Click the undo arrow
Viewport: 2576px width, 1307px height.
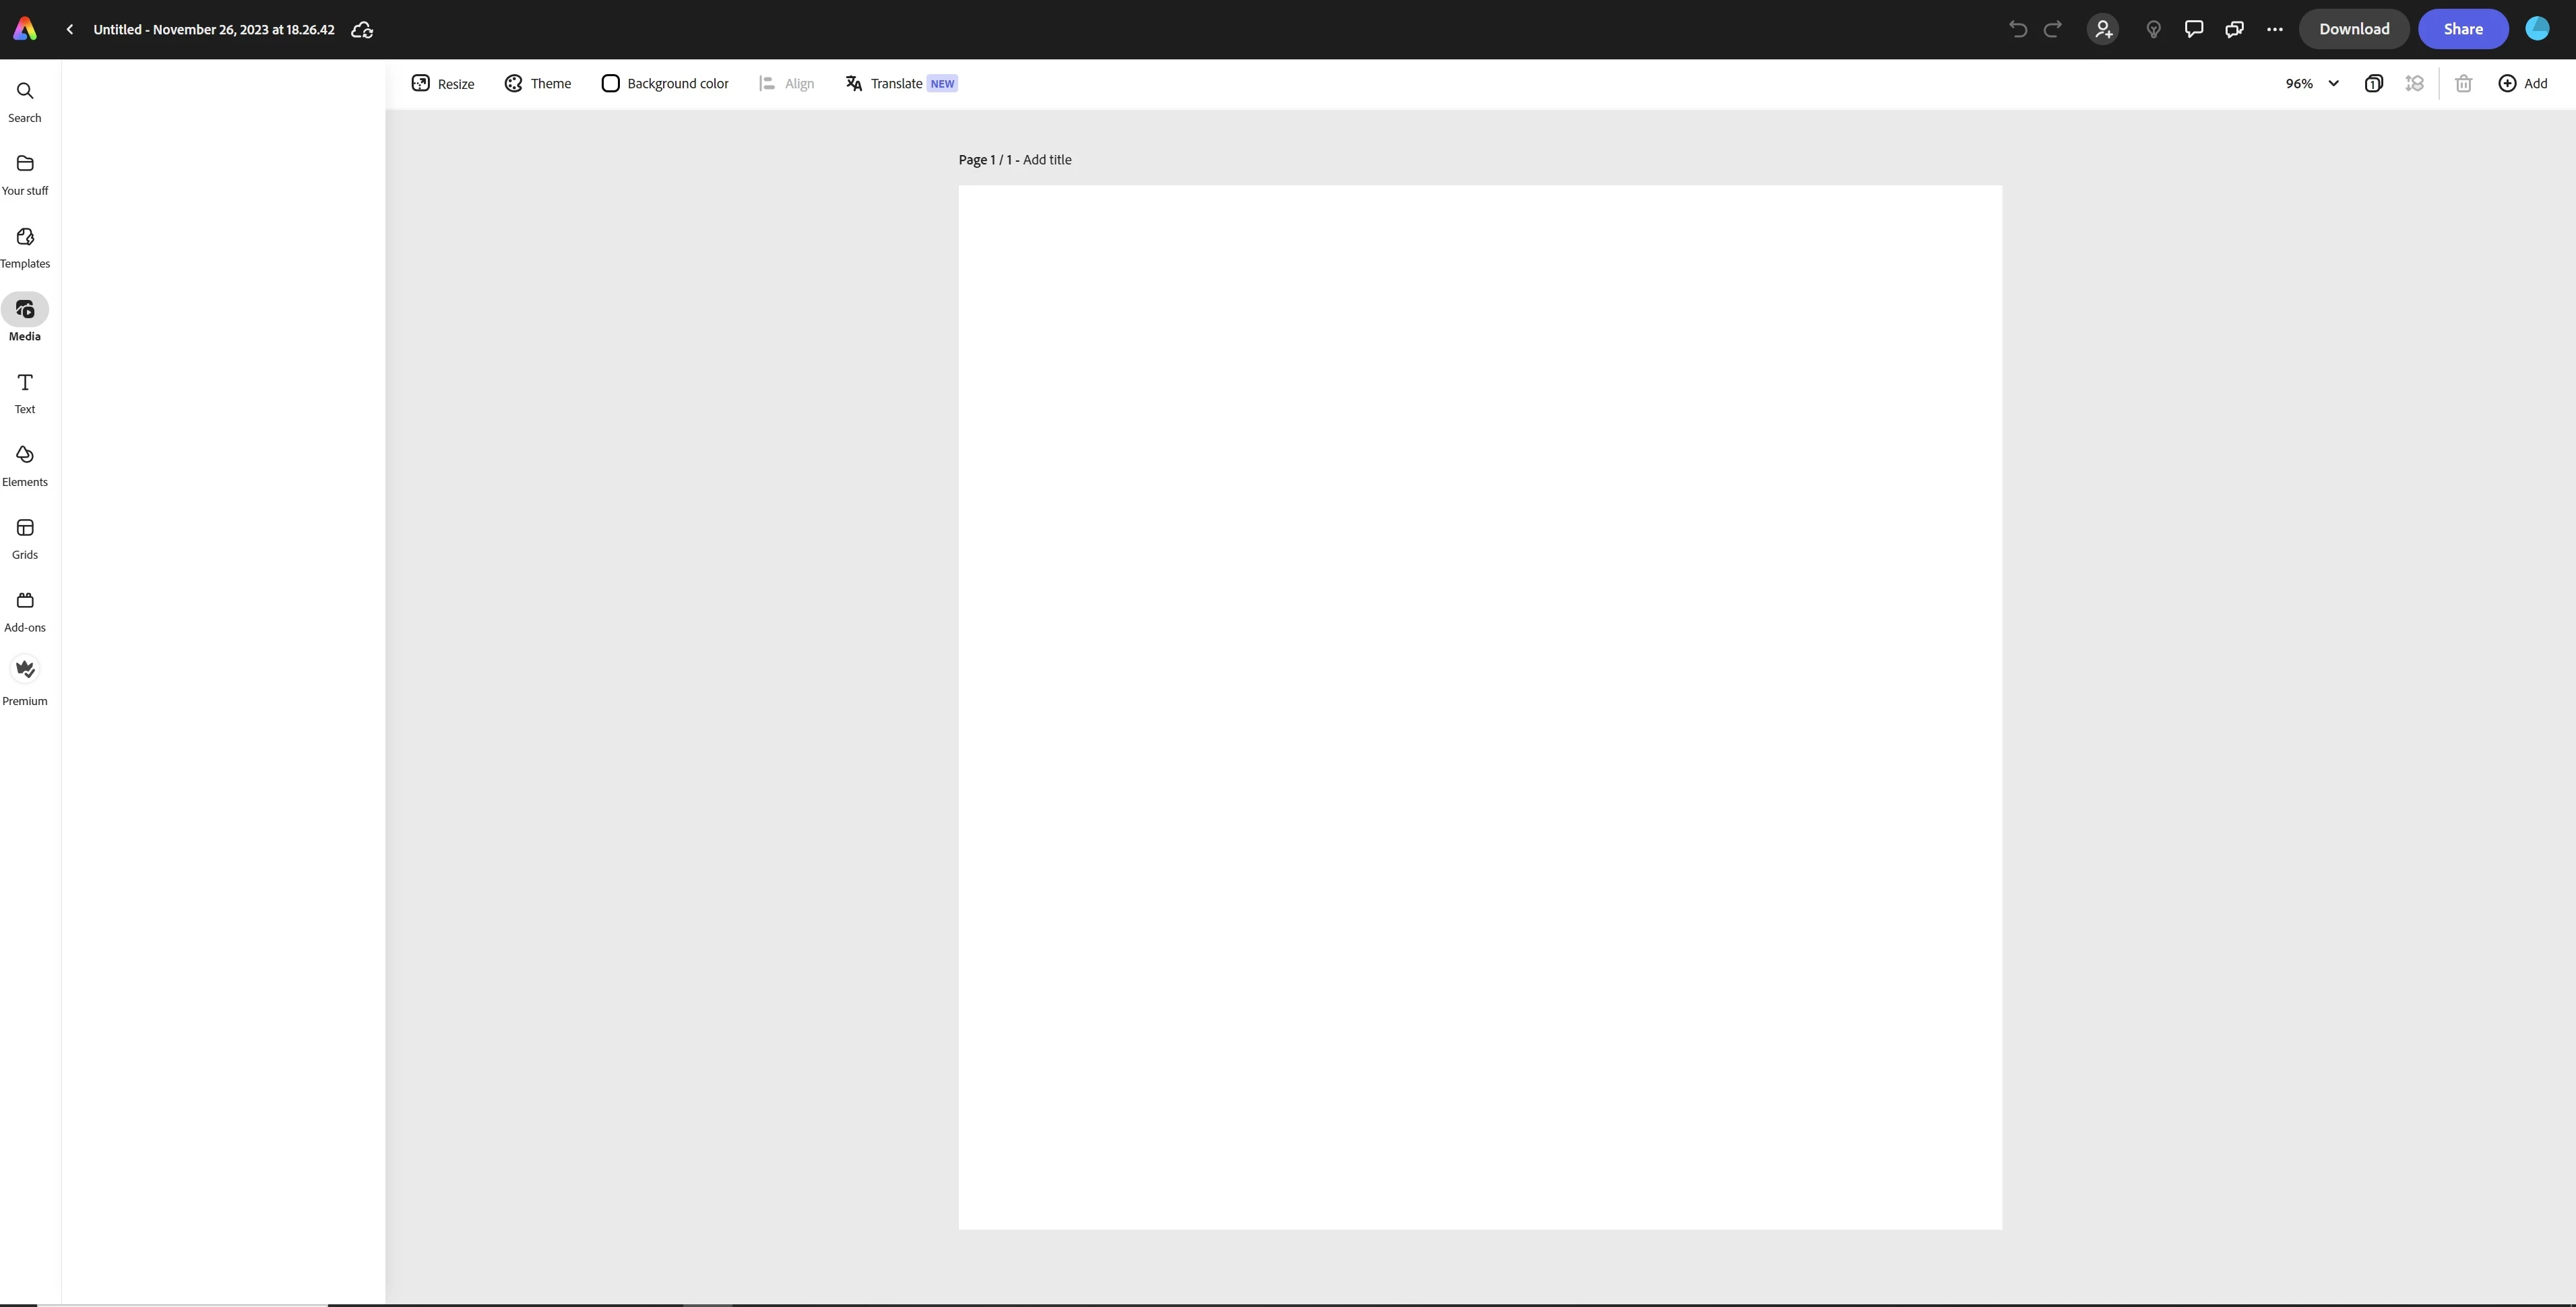click(2017, 29)
